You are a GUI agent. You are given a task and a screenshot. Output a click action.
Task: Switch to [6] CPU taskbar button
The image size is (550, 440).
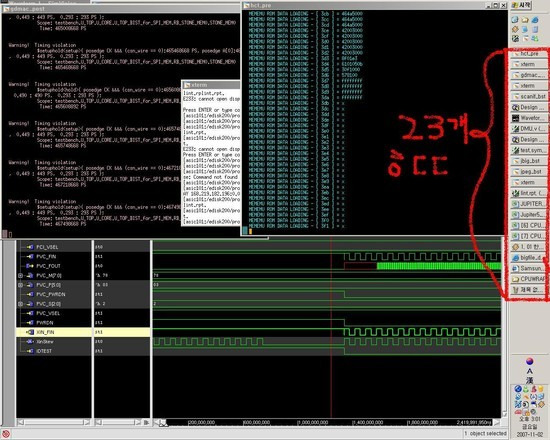pyautogui.click(x=529, y=225)
